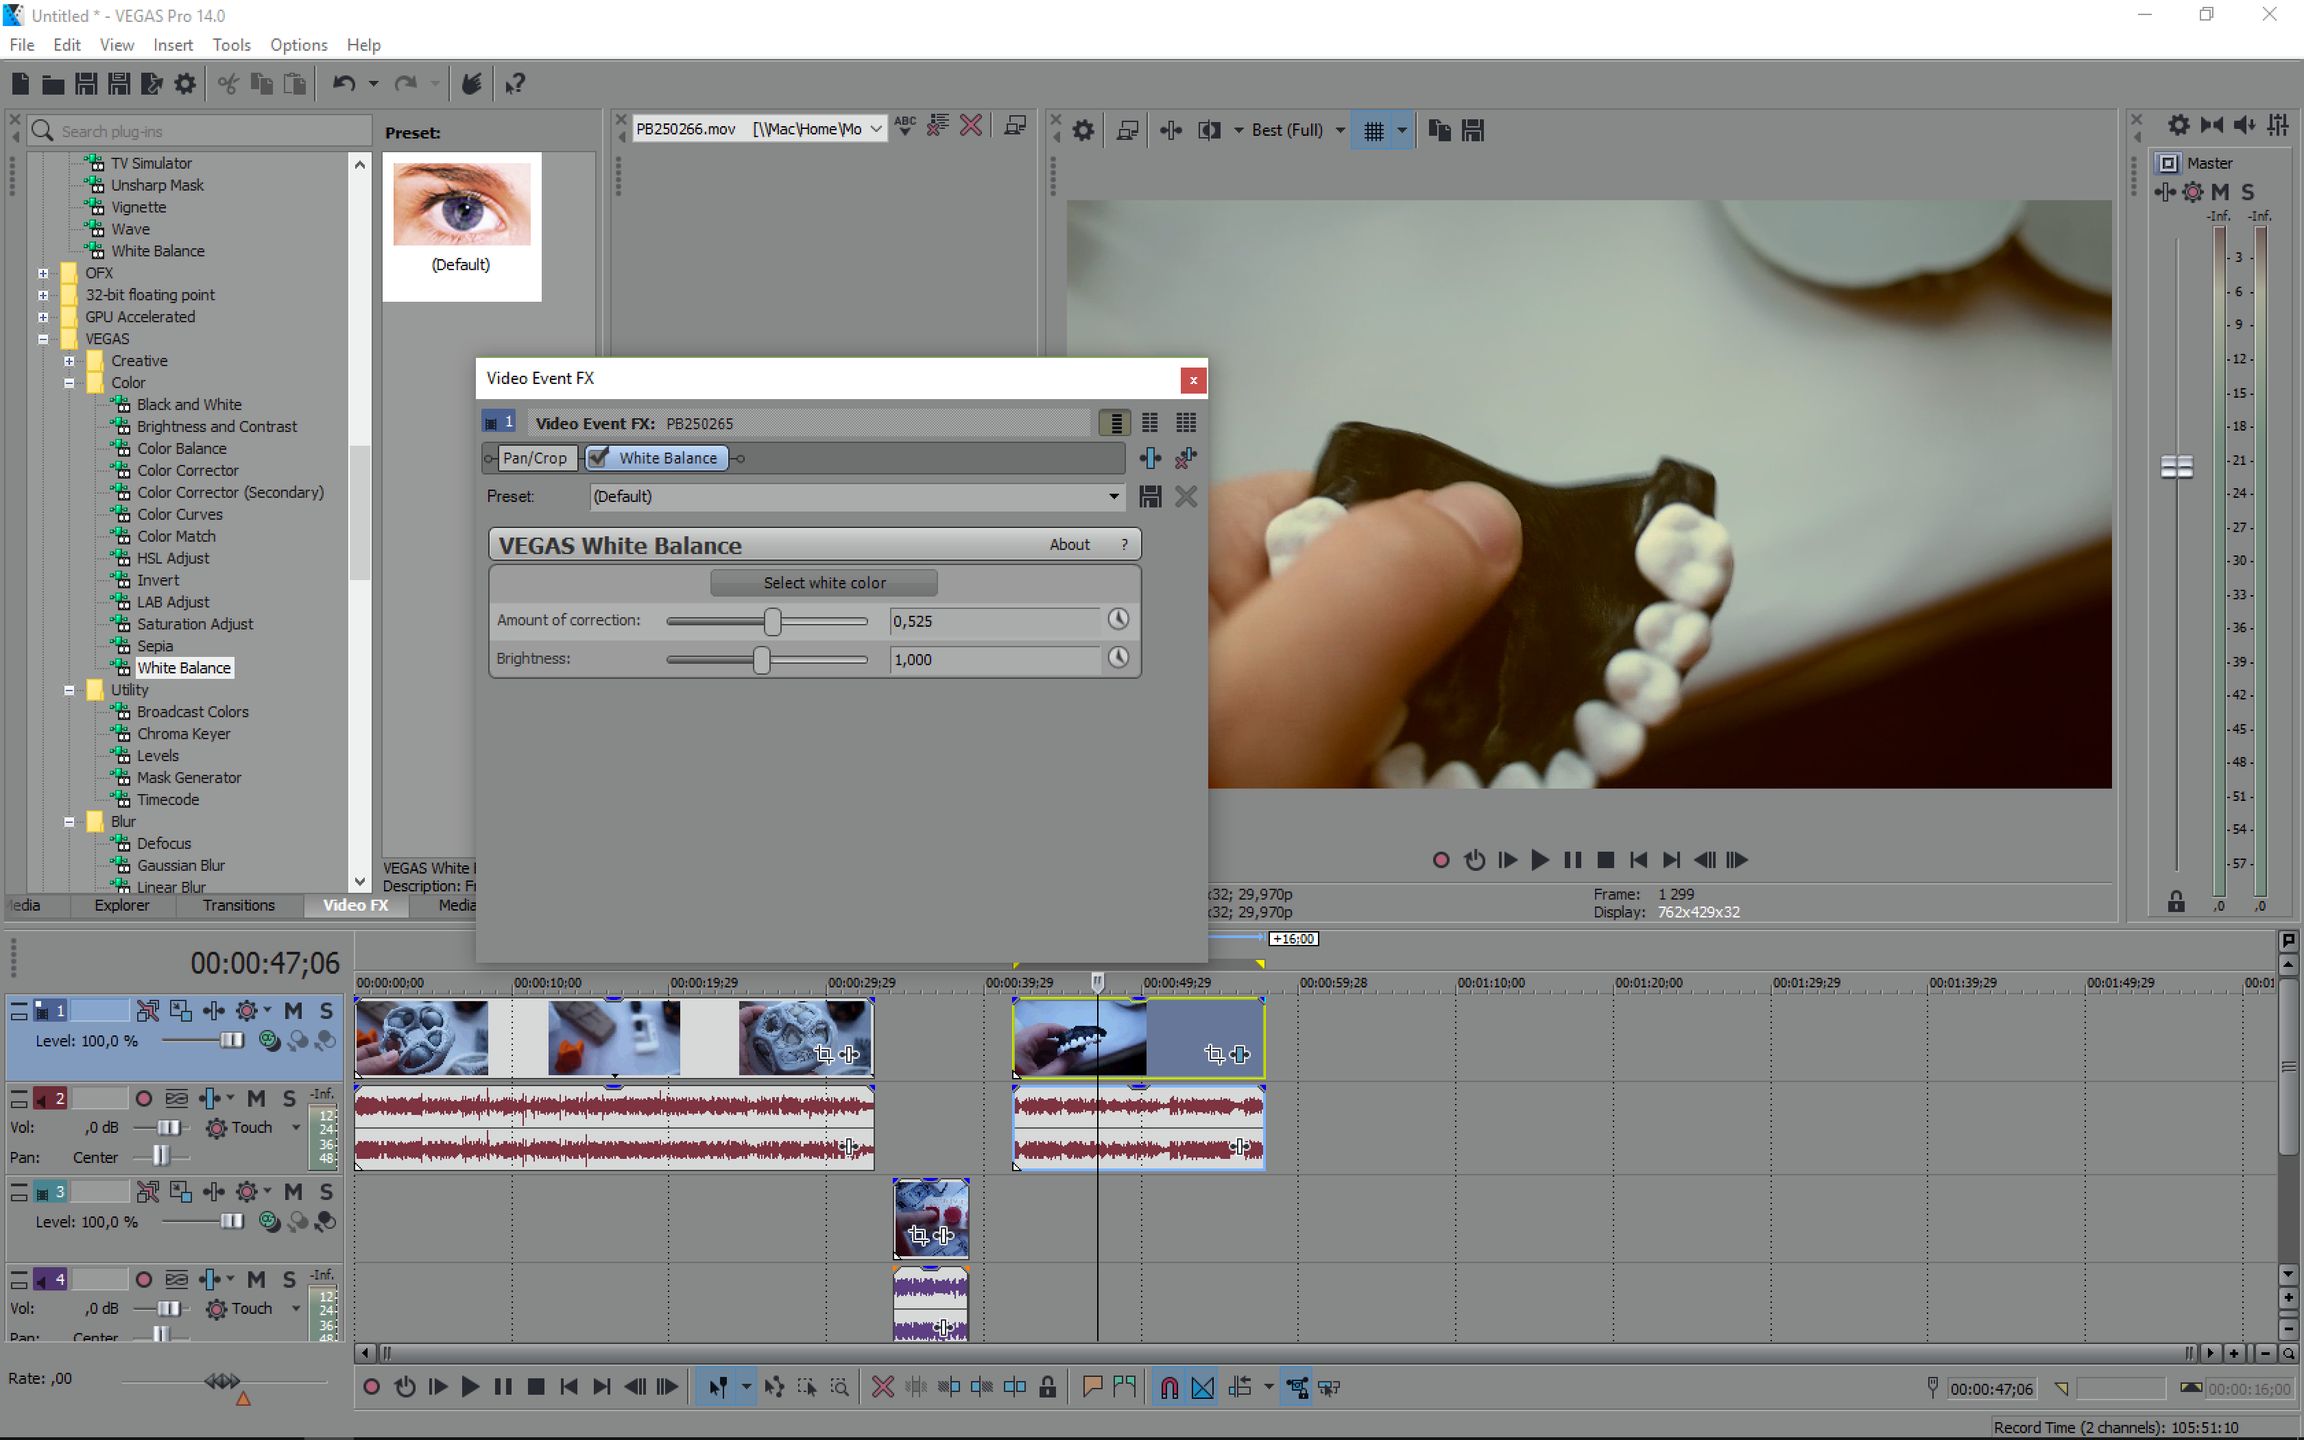2304x1440 pixels.
Task: Click the Save Preset floppy icon
Action: (x=1150, y=497)
